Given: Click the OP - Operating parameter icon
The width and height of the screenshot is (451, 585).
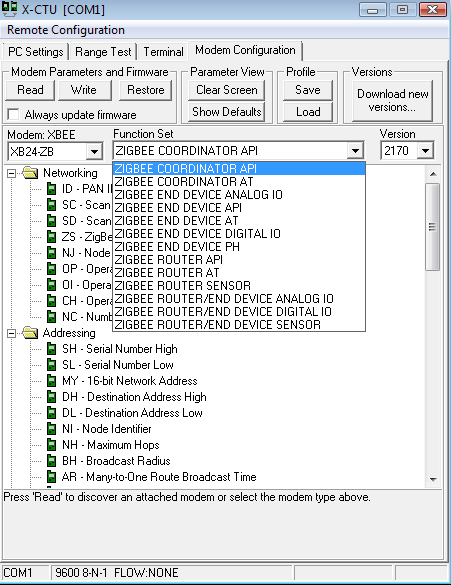Looking at the screenshot, I should 51,269.
